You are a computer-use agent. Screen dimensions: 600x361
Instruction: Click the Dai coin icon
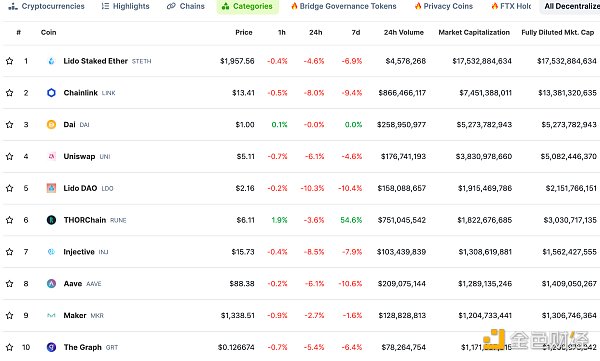pyautogui.click(x=51, y=124)
